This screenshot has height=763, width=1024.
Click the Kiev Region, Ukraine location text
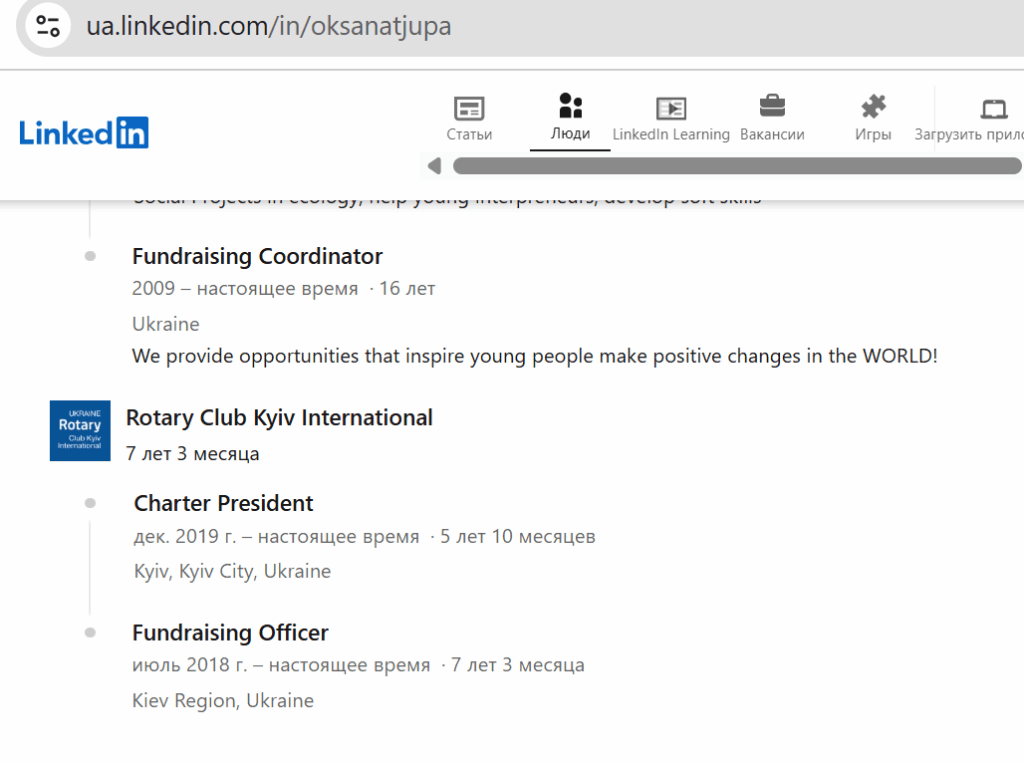point(222,700)
